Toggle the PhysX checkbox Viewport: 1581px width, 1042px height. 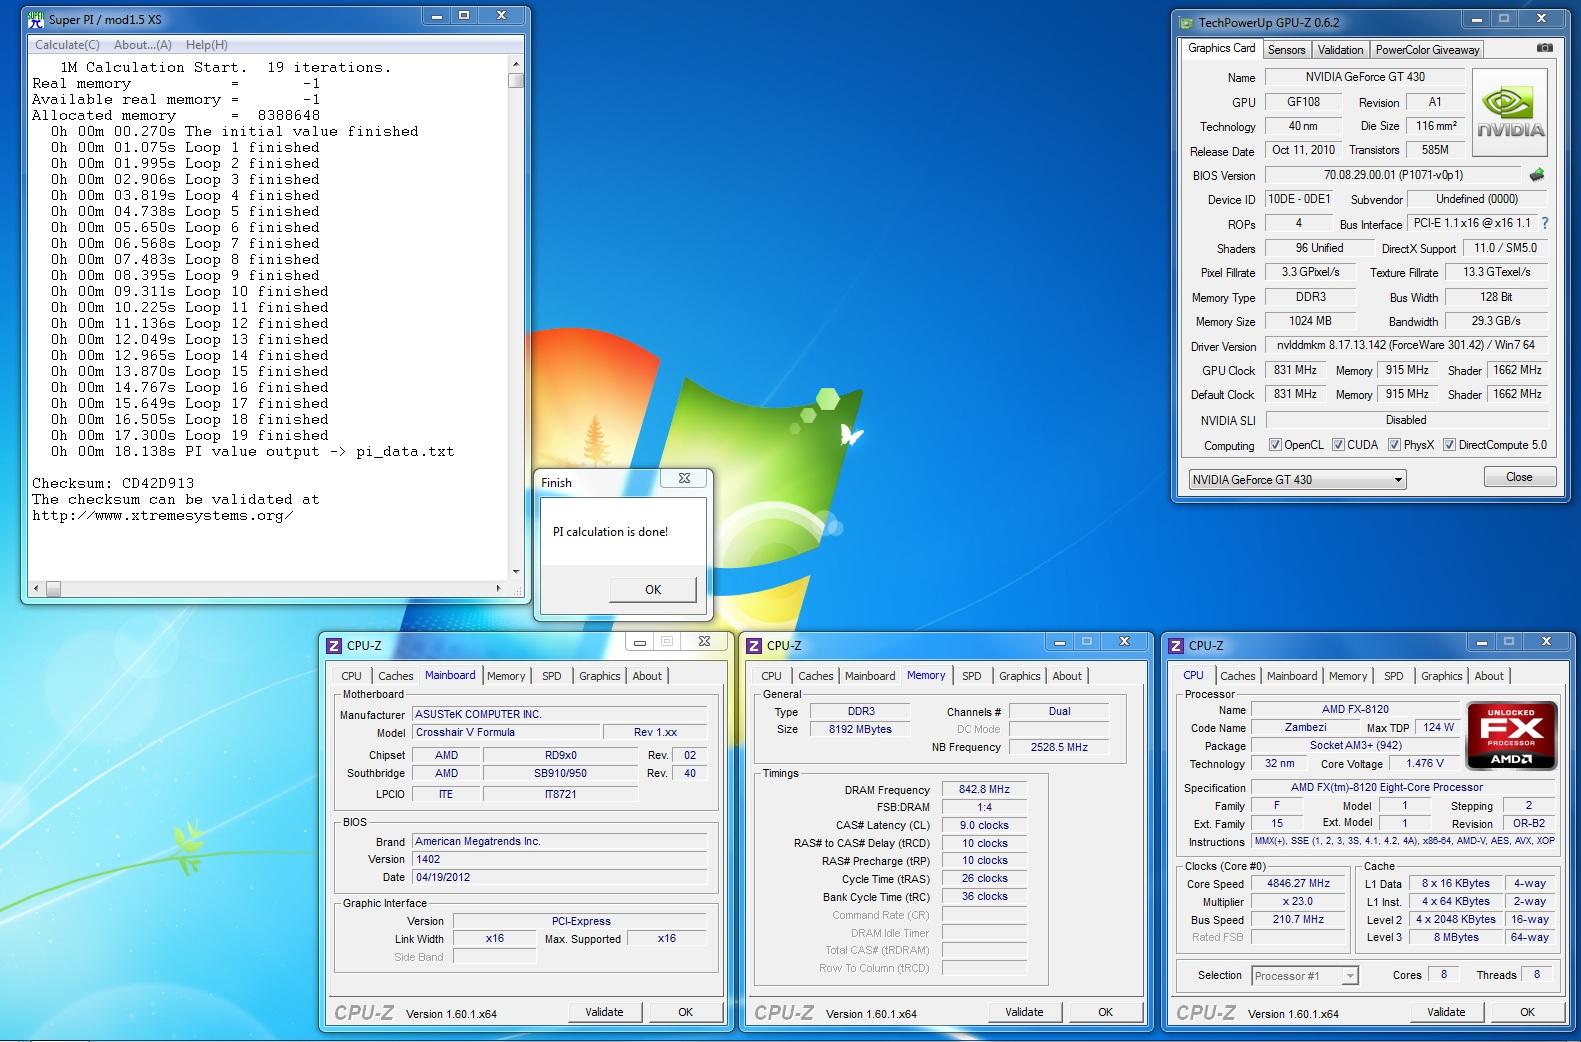pos(1394,445)
